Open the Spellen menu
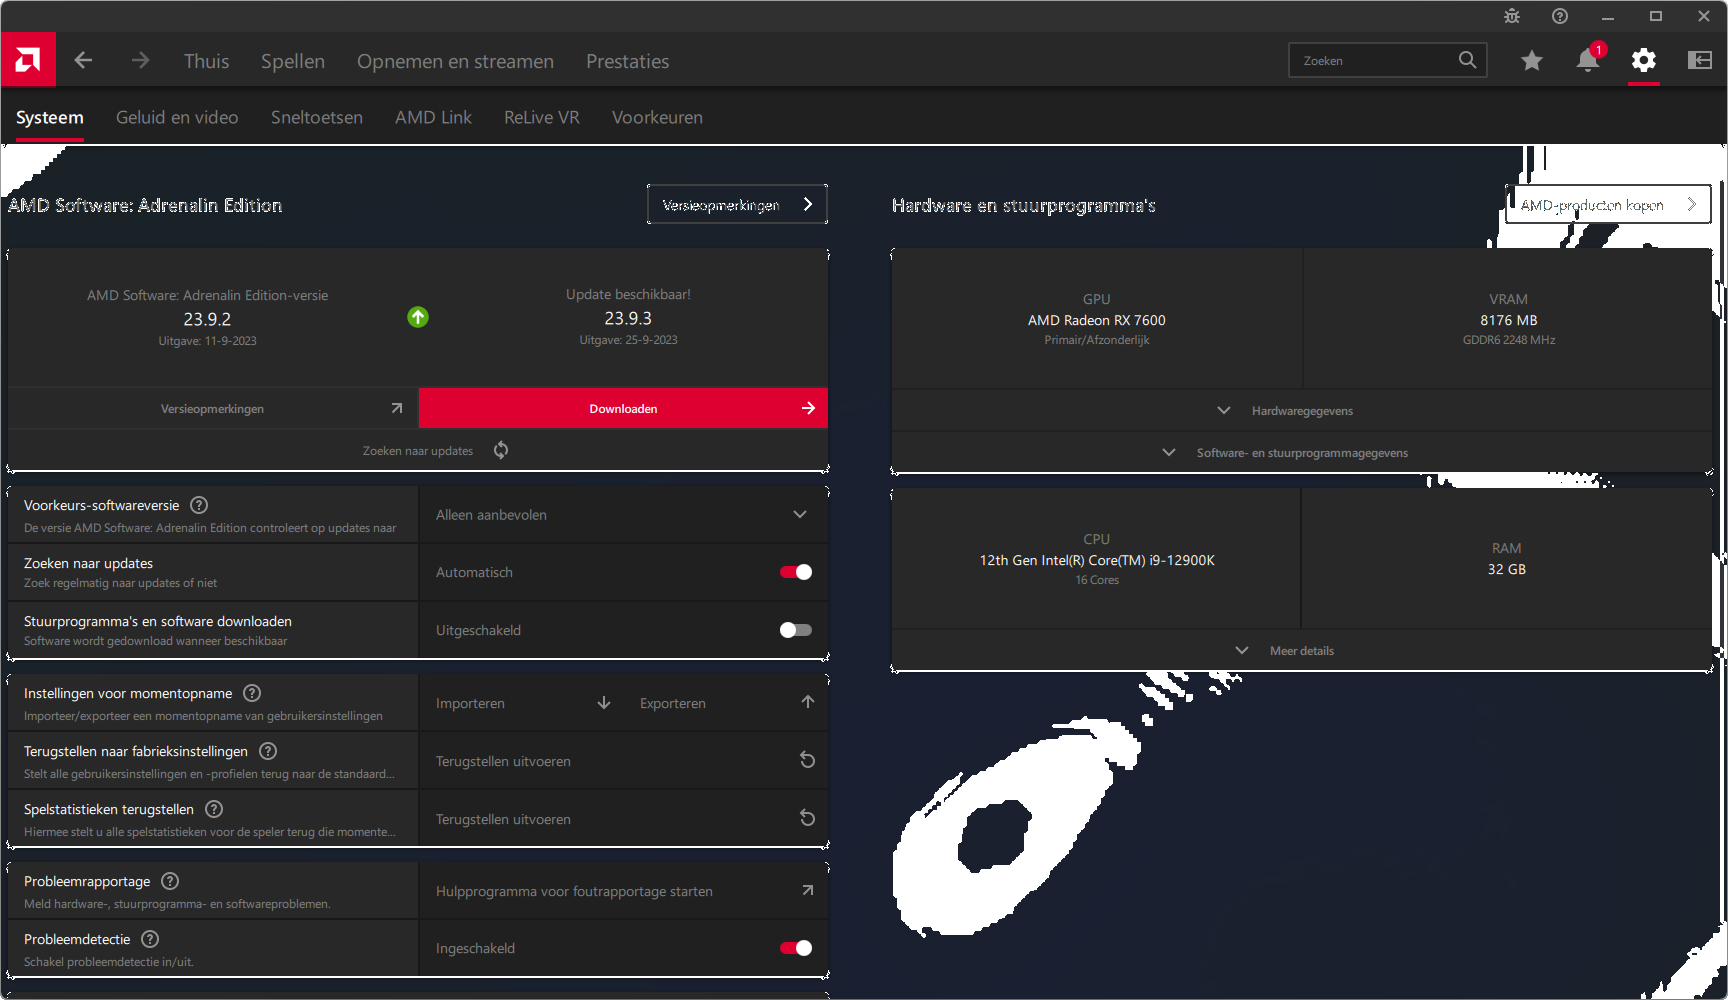Viewport: 1728px width, 1000px height. tap(293, 61)
